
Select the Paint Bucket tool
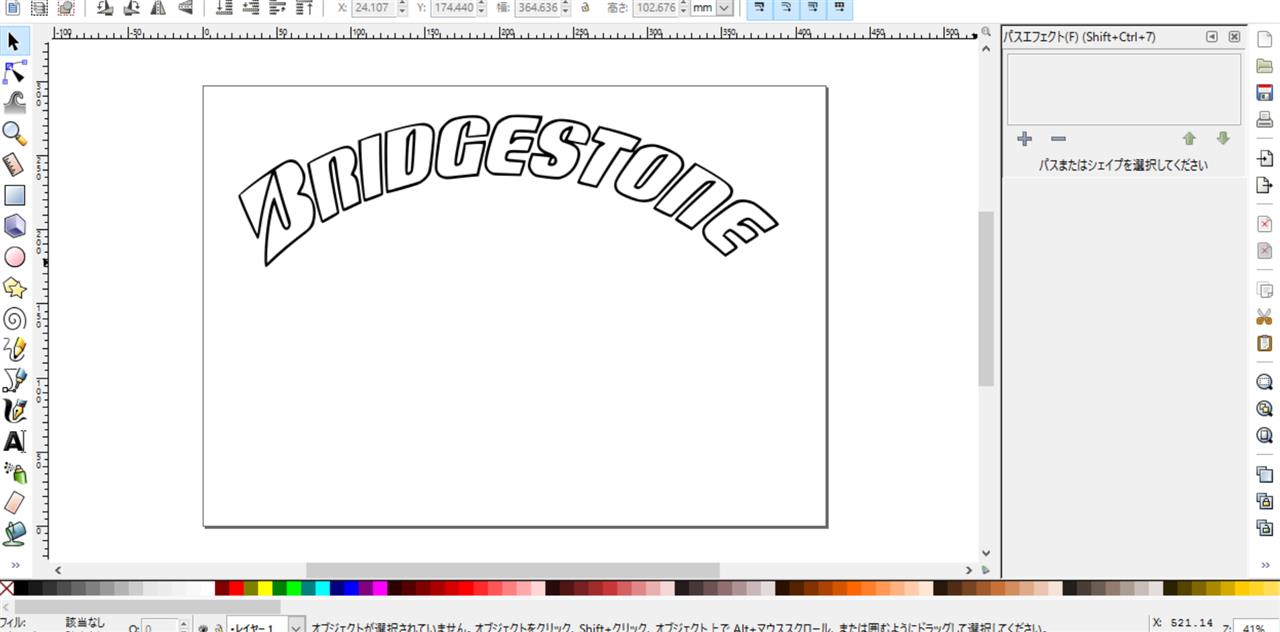[14, 533]
